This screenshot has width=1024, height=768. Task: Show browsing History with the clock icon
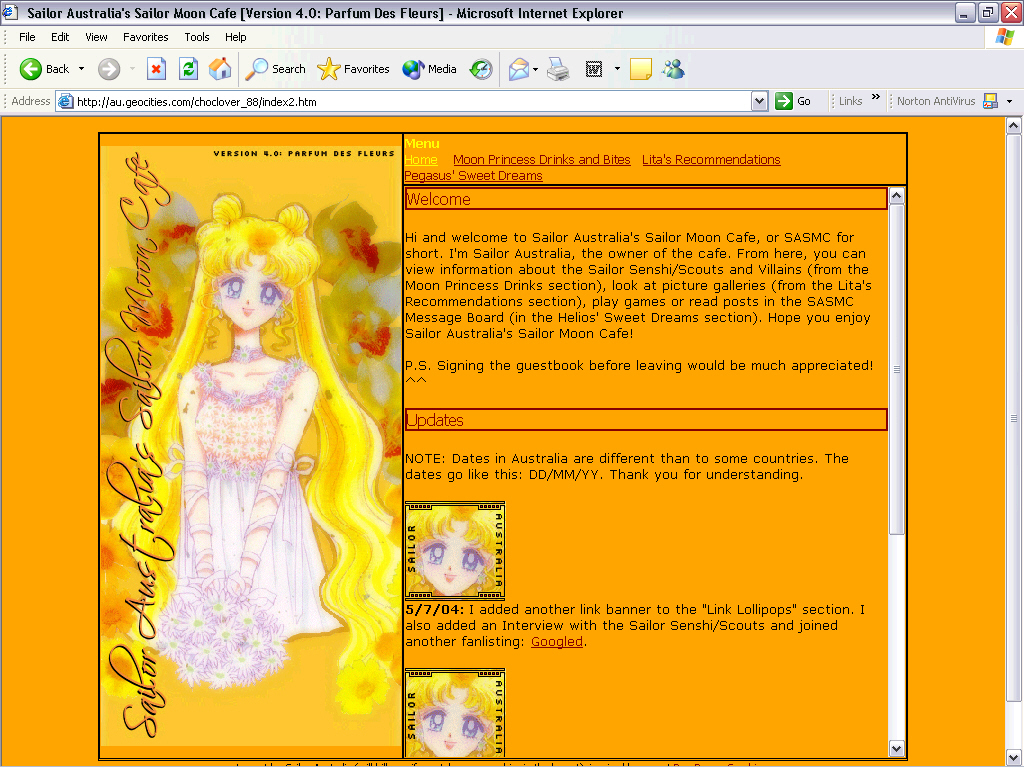[x=481, y=69]
